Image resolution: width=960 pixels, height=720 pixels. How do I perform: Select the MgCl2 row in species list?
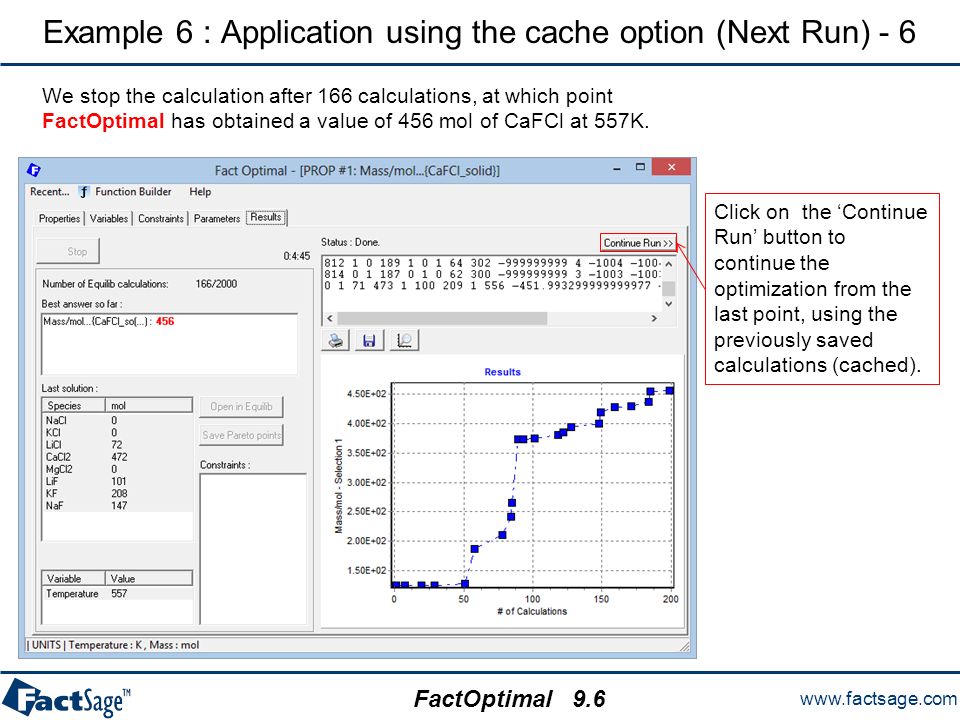117,470
